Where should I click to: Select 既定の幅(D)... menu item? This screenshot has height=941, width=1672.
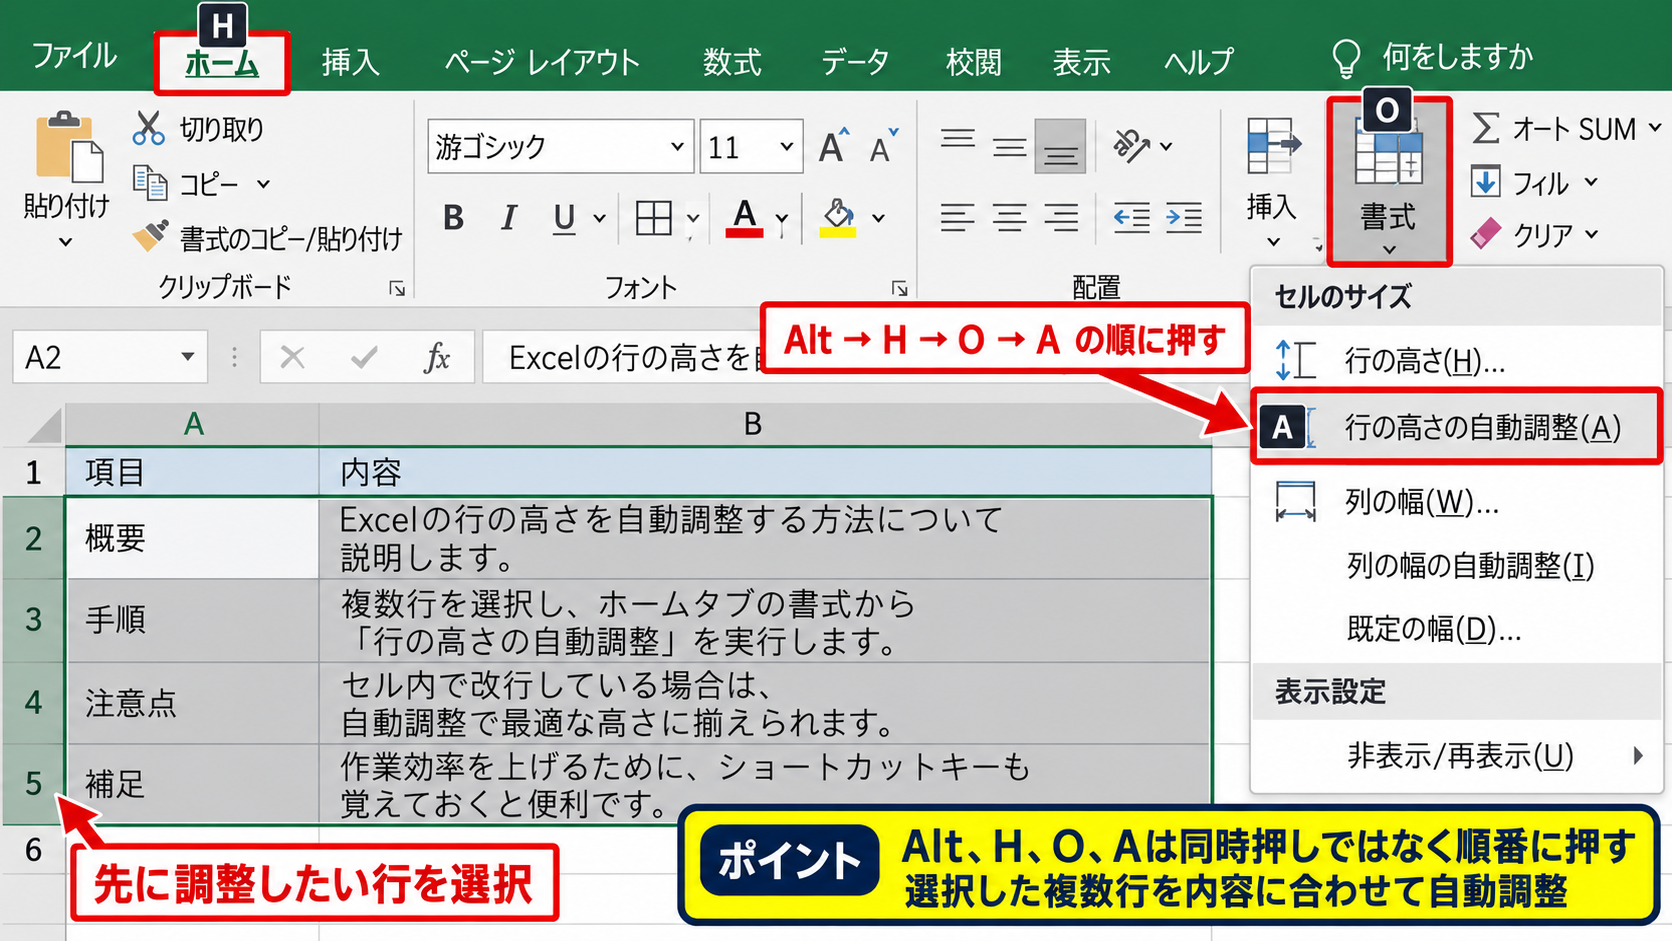1456,628
